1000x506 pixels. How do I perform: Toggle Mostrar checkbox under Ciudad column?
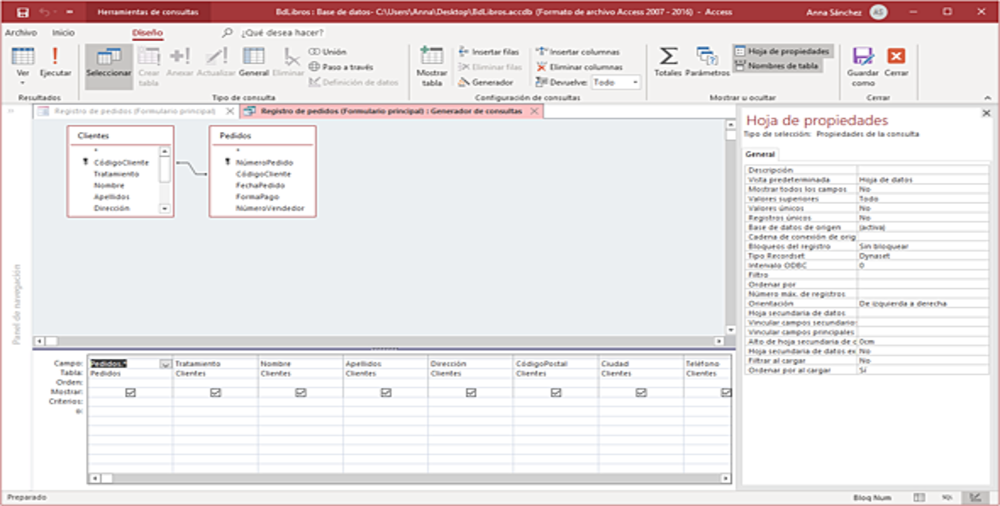(641, 393)
